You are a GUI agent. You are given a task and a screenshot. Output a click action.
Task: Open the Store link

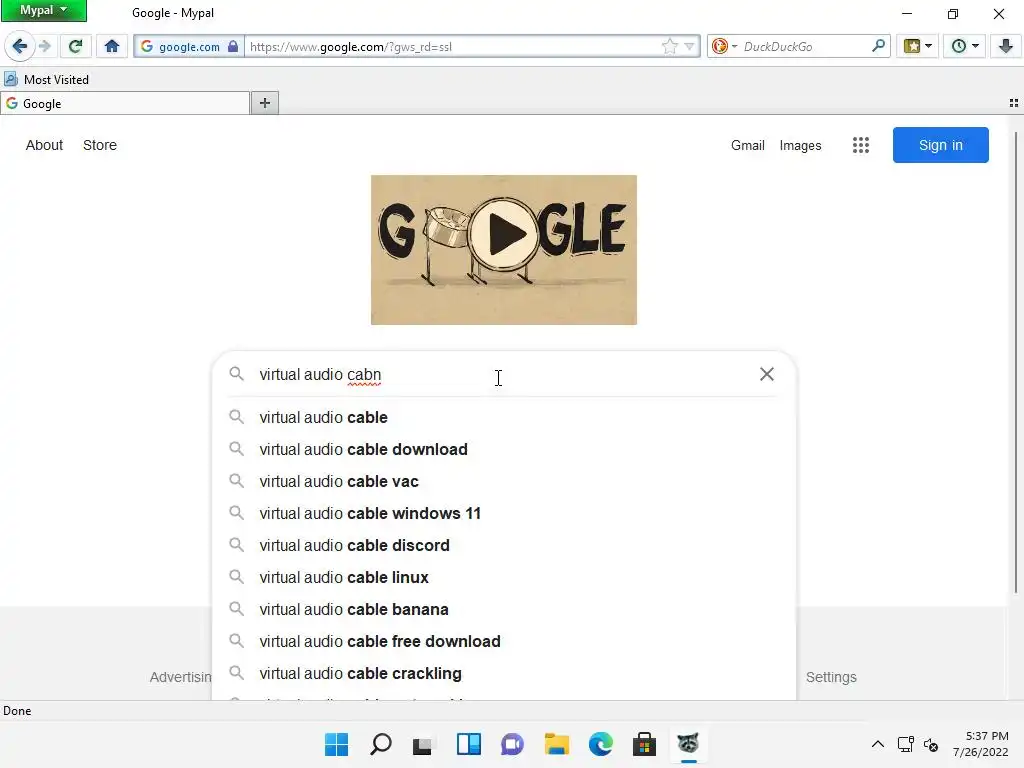pyautogui.click(x=100, y=145)
